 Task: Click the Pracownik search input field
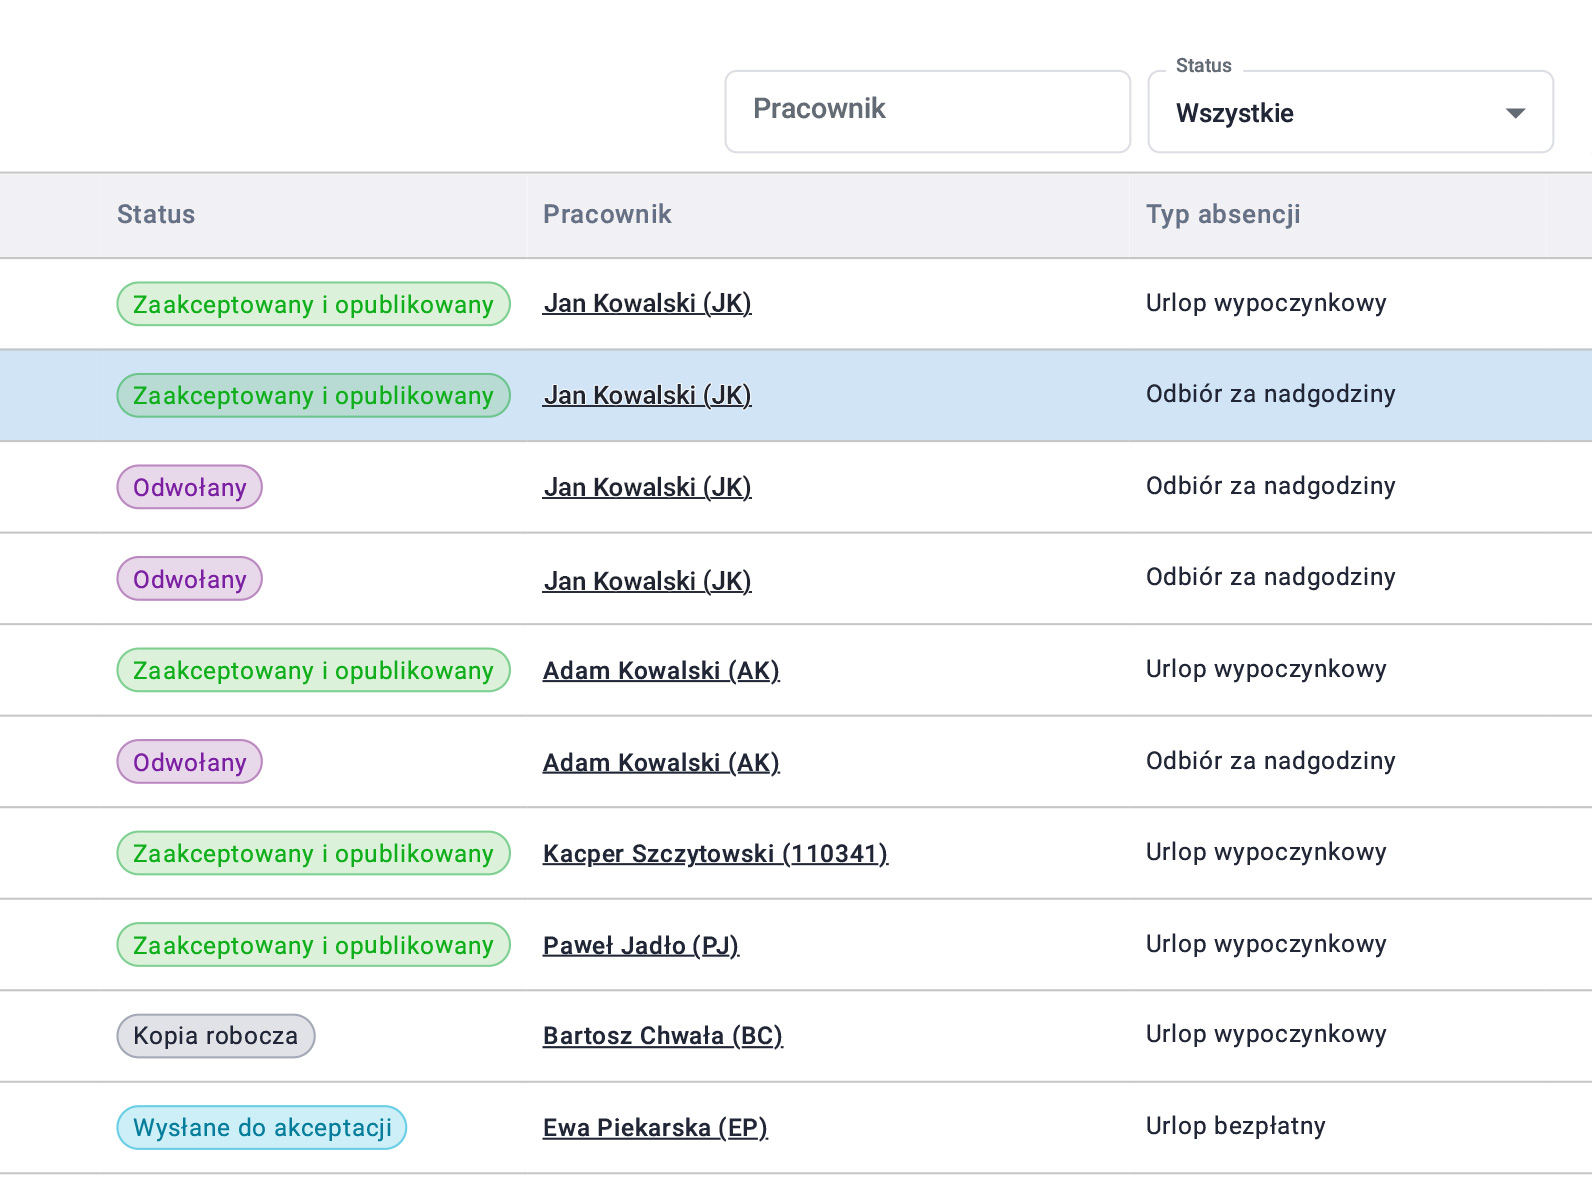click(927, 111)
